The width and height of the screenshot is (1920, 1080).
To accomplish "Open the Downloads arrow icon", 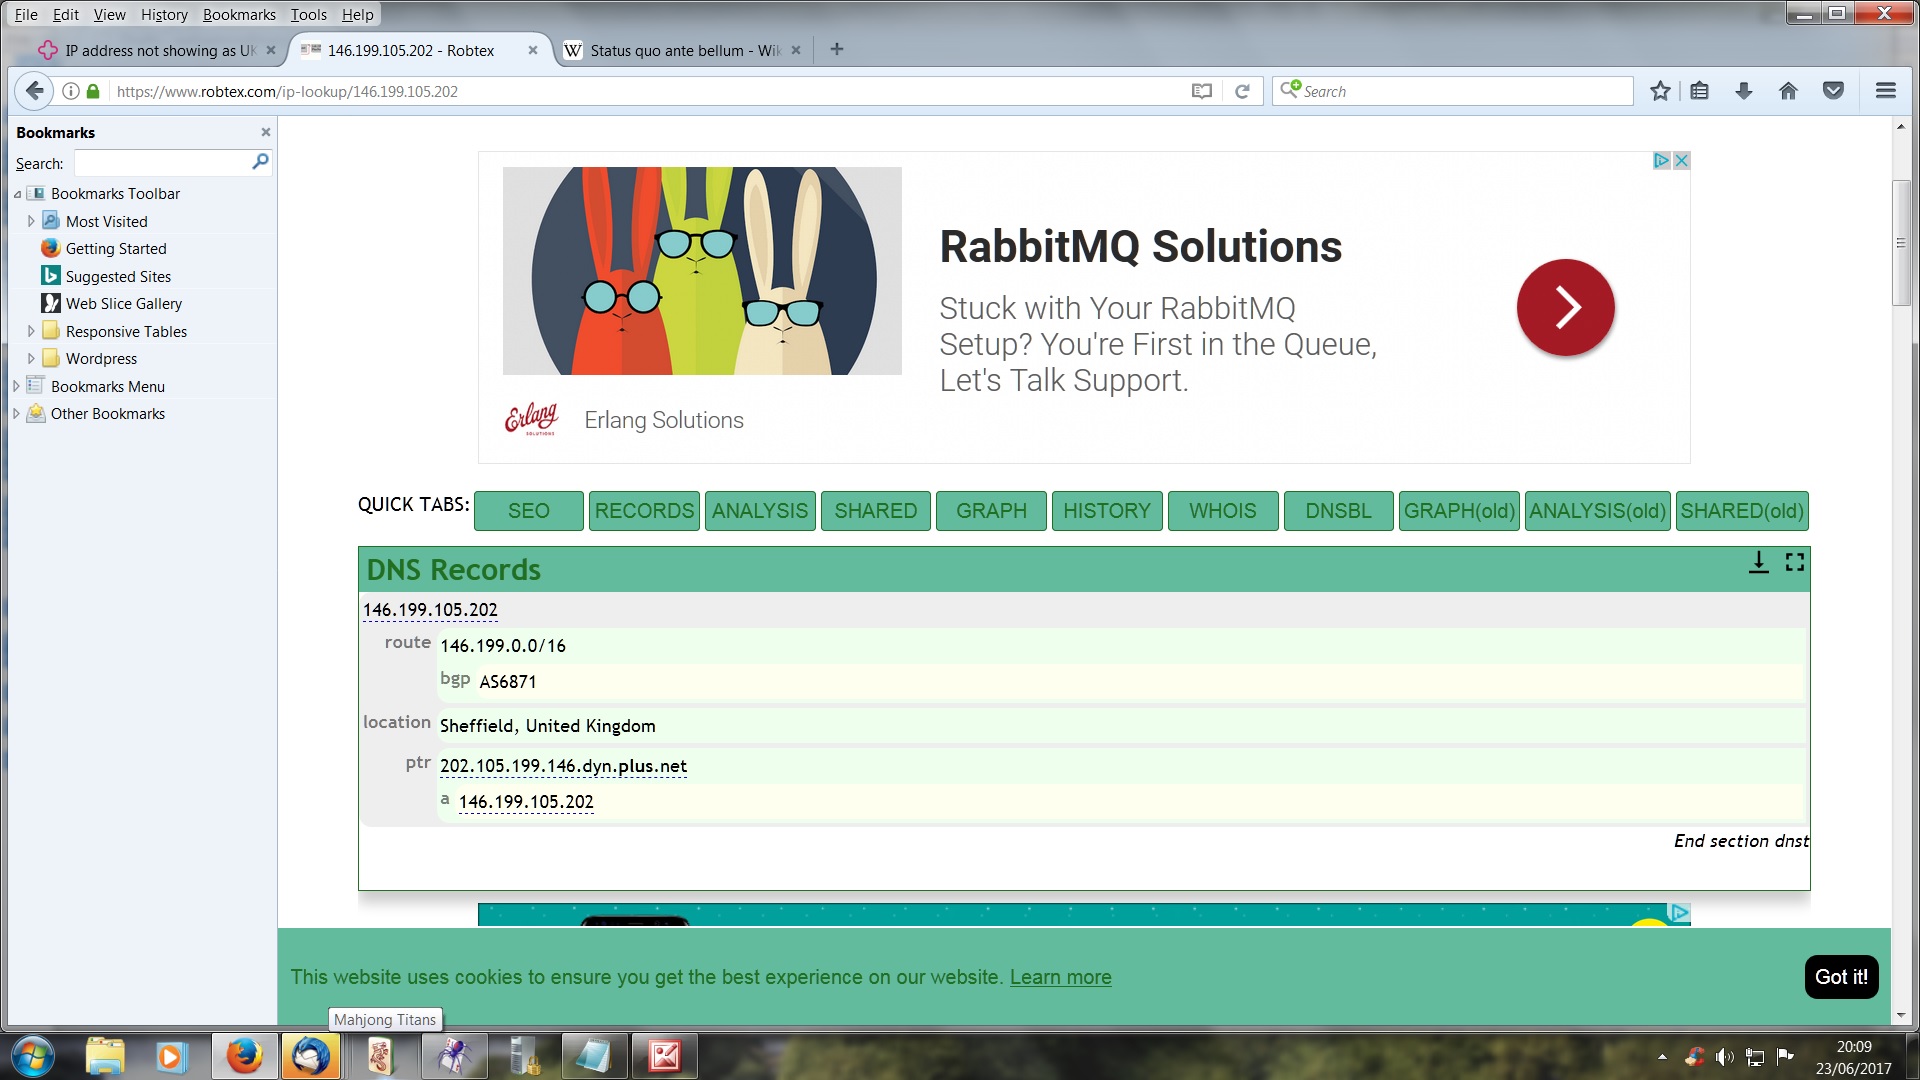I will (x=1744, y=91).
